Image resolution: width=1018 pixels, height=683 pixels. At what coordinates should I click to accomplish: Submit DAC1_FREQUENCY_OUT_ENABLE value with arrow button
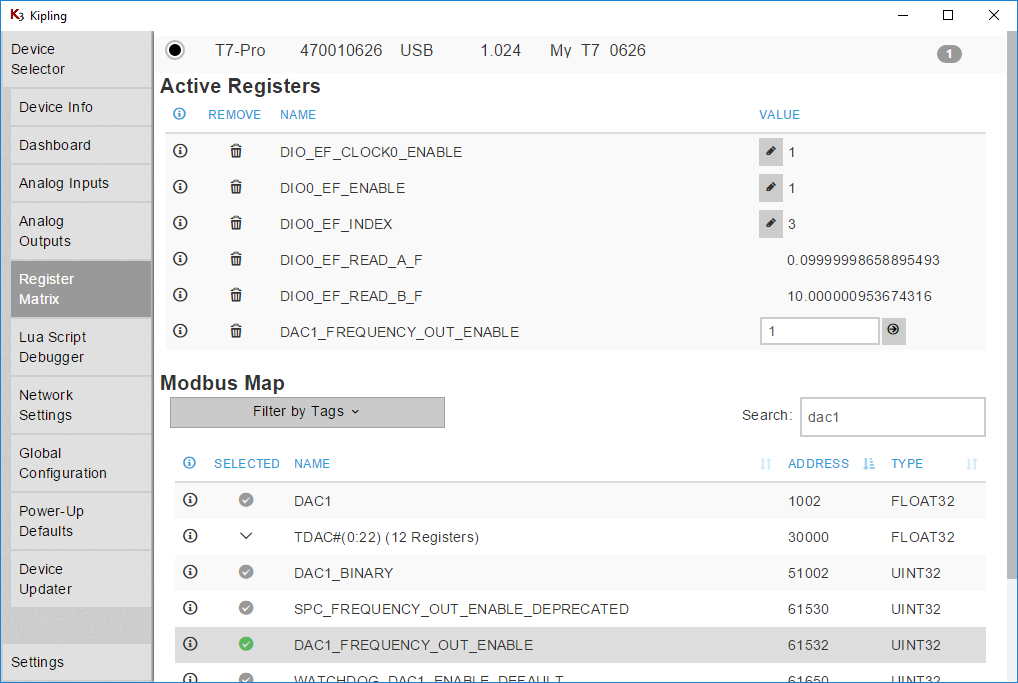[893, 331]
